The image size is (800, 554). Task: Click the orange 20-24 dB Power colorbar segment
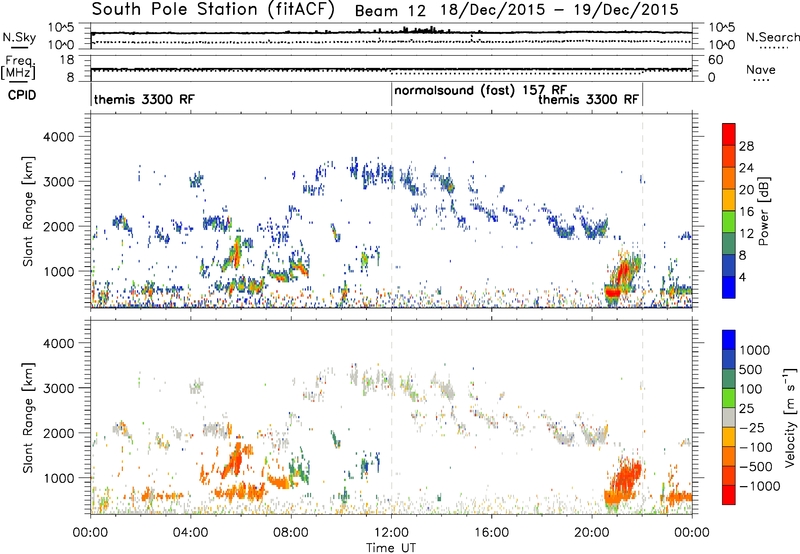click(729, 178)
